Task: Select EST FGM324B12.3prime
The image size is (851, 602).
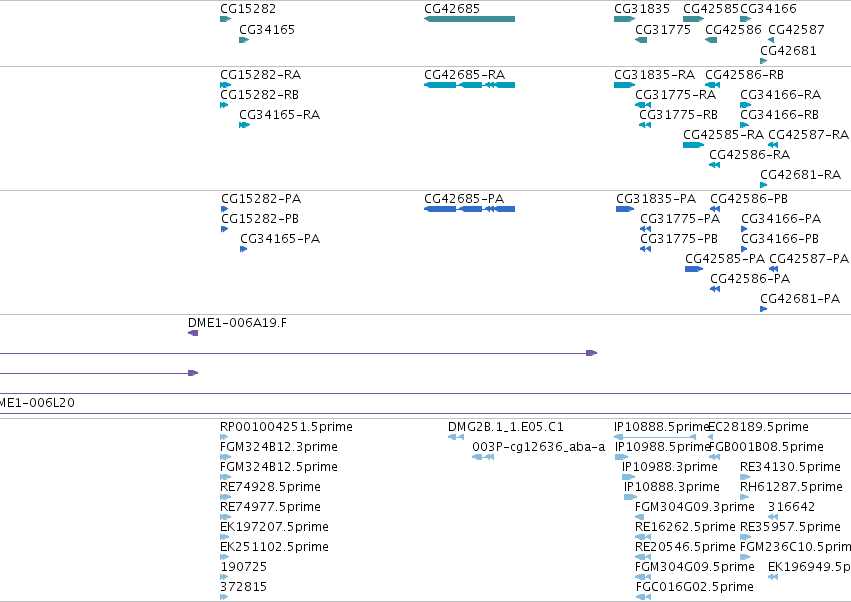Action: click(x=278, y=447)
